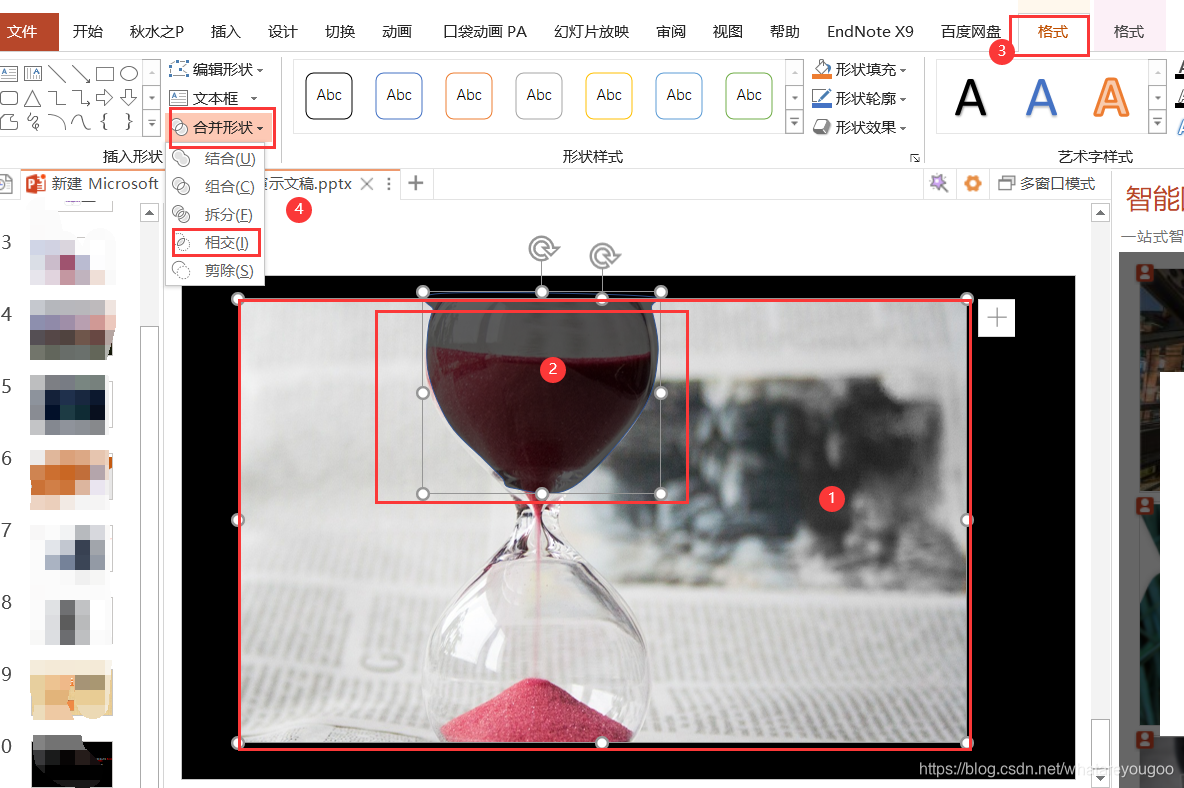Open shape styles dialog launcher
1184x788 pixels.
pyautogui.click(x=914, y=158)
